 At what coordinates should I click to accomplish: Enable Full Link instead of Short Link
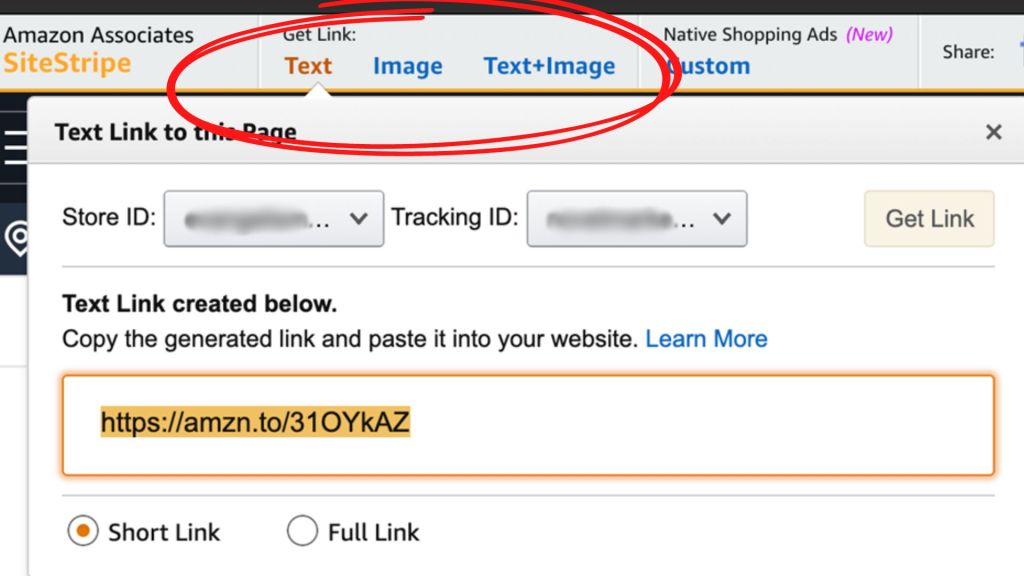tap(302, 532)
